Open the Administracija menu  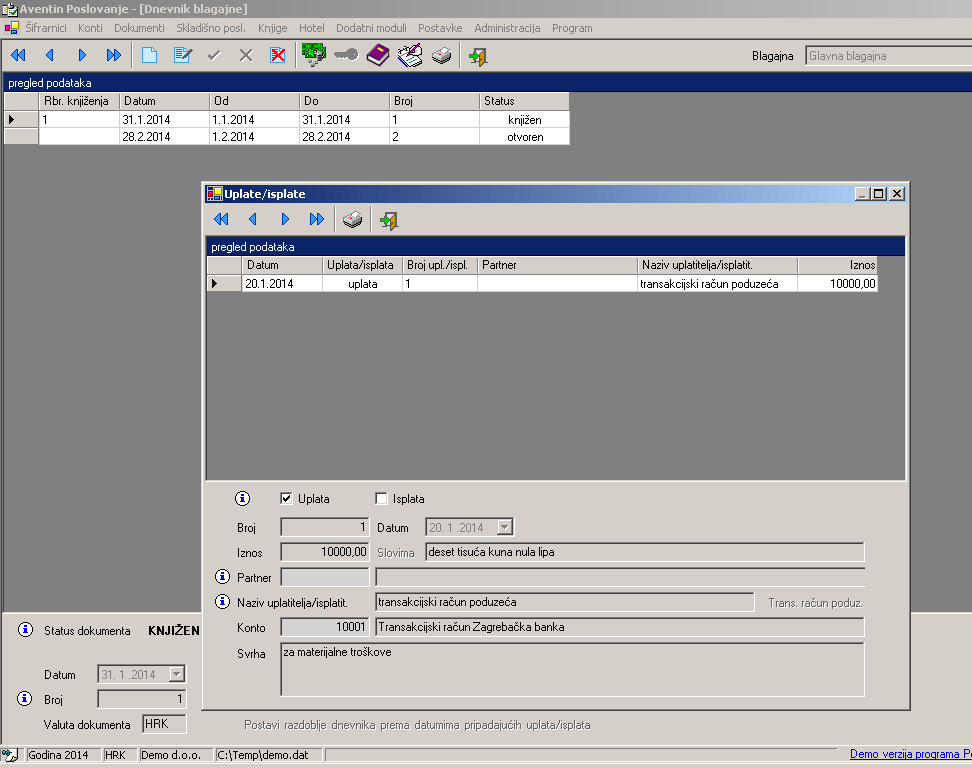507,28
